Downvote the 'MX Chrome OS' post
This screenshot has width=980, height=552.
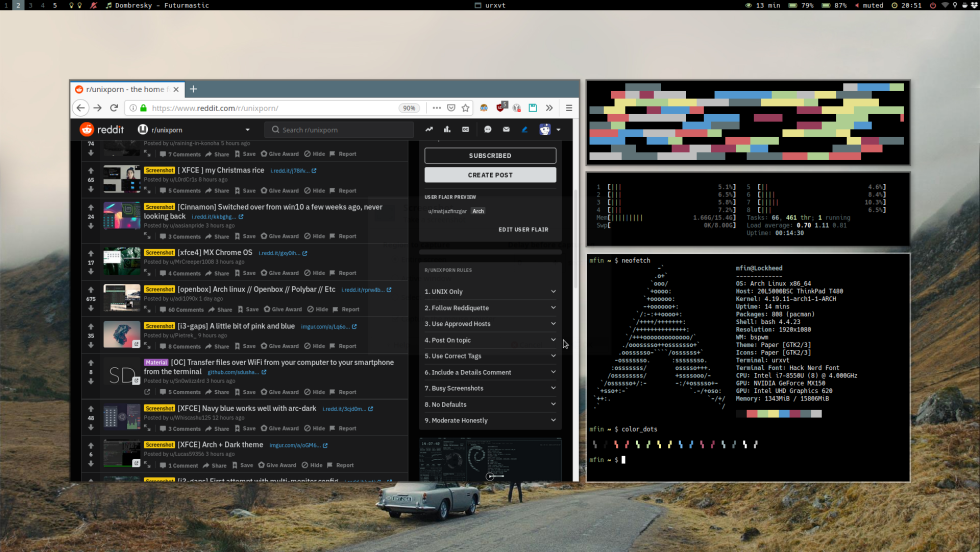pos(91,271)
